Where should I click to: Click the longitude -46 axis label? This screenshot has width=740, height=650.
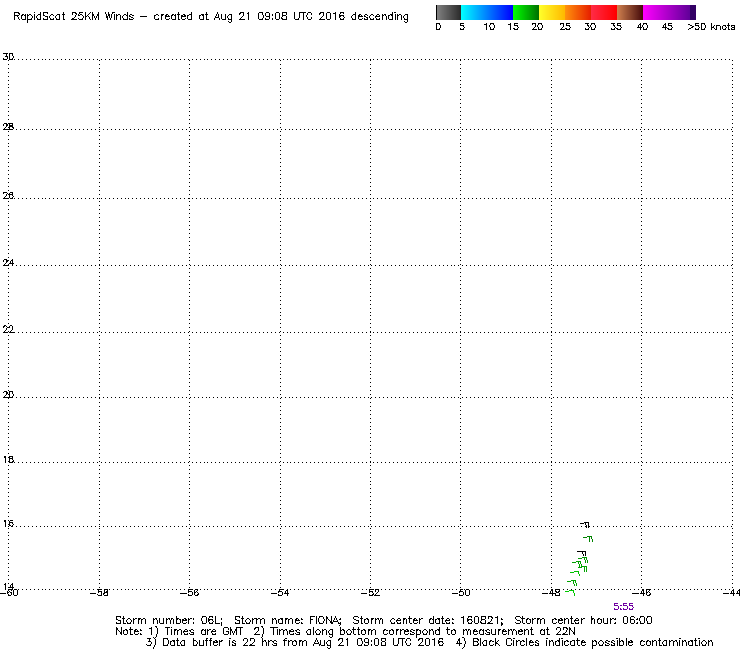point(641,593)
